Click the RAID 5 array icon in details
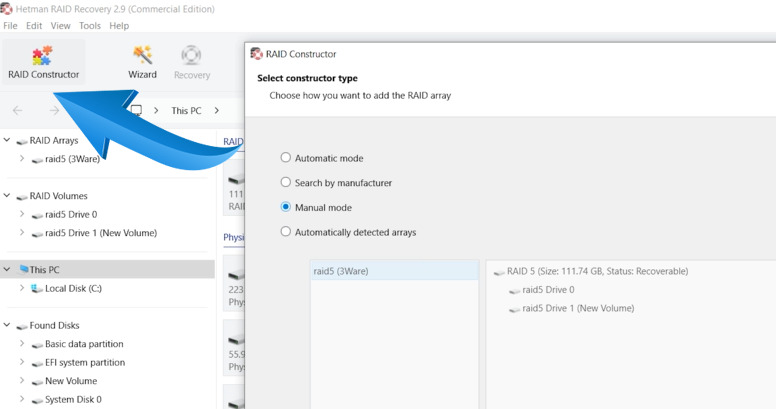776x409 pixels. 499,272
